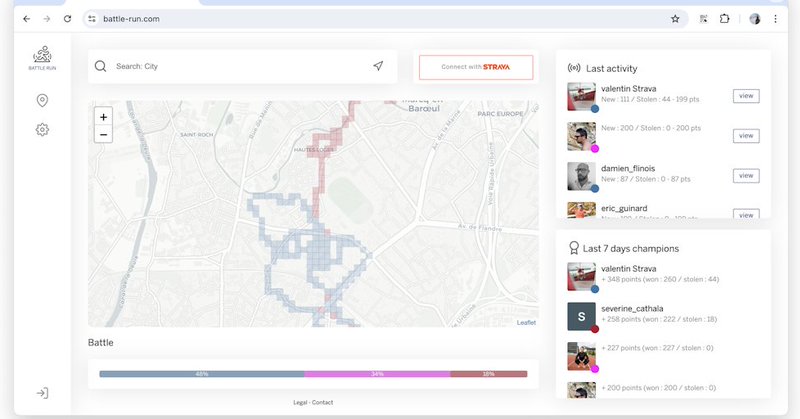Click the Connect with Strava button

[x=476, y=67]
